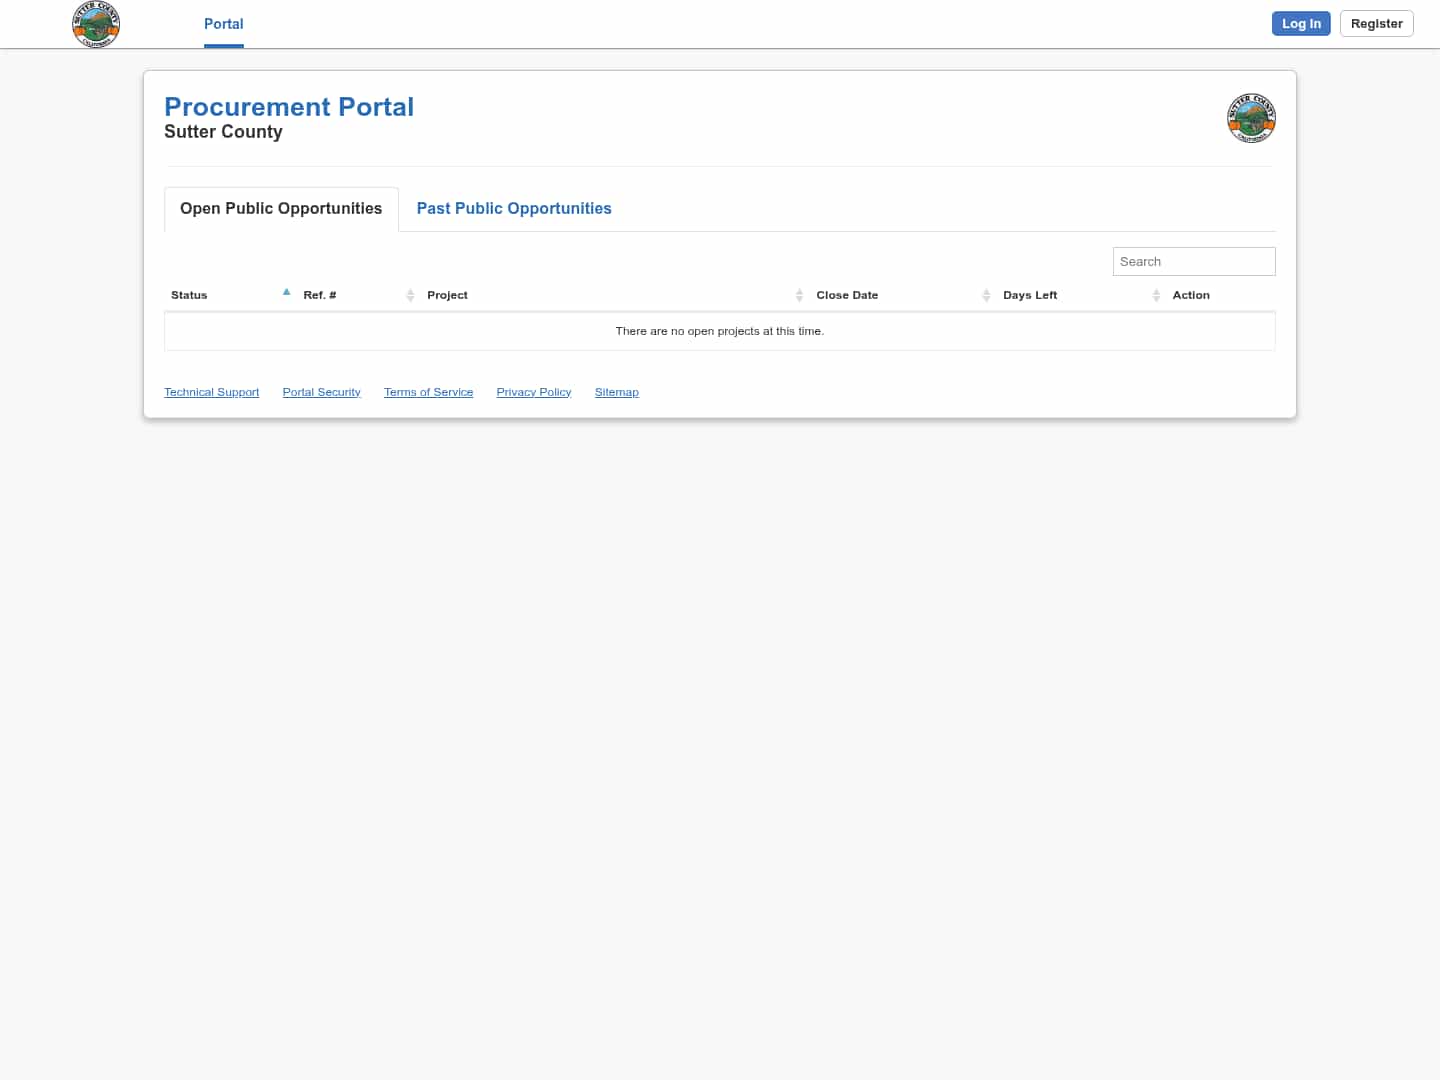Image resolution: width=1440 pixels, height=1080 pixels.
Task: Click the Procurement Portal heading
Action: (289, 107)
